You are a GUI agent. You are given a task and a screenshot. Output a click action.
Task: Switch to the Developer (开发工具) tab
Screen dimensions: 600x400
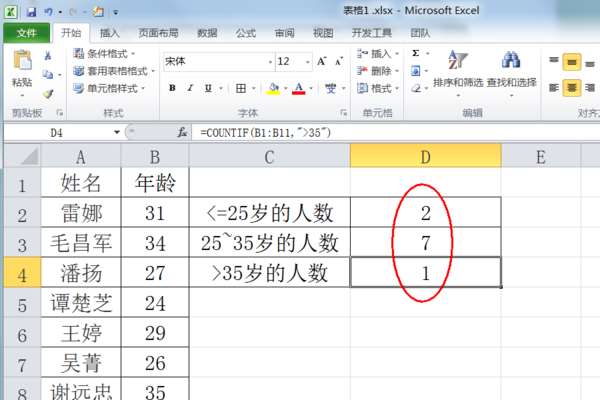pos(372,33)
